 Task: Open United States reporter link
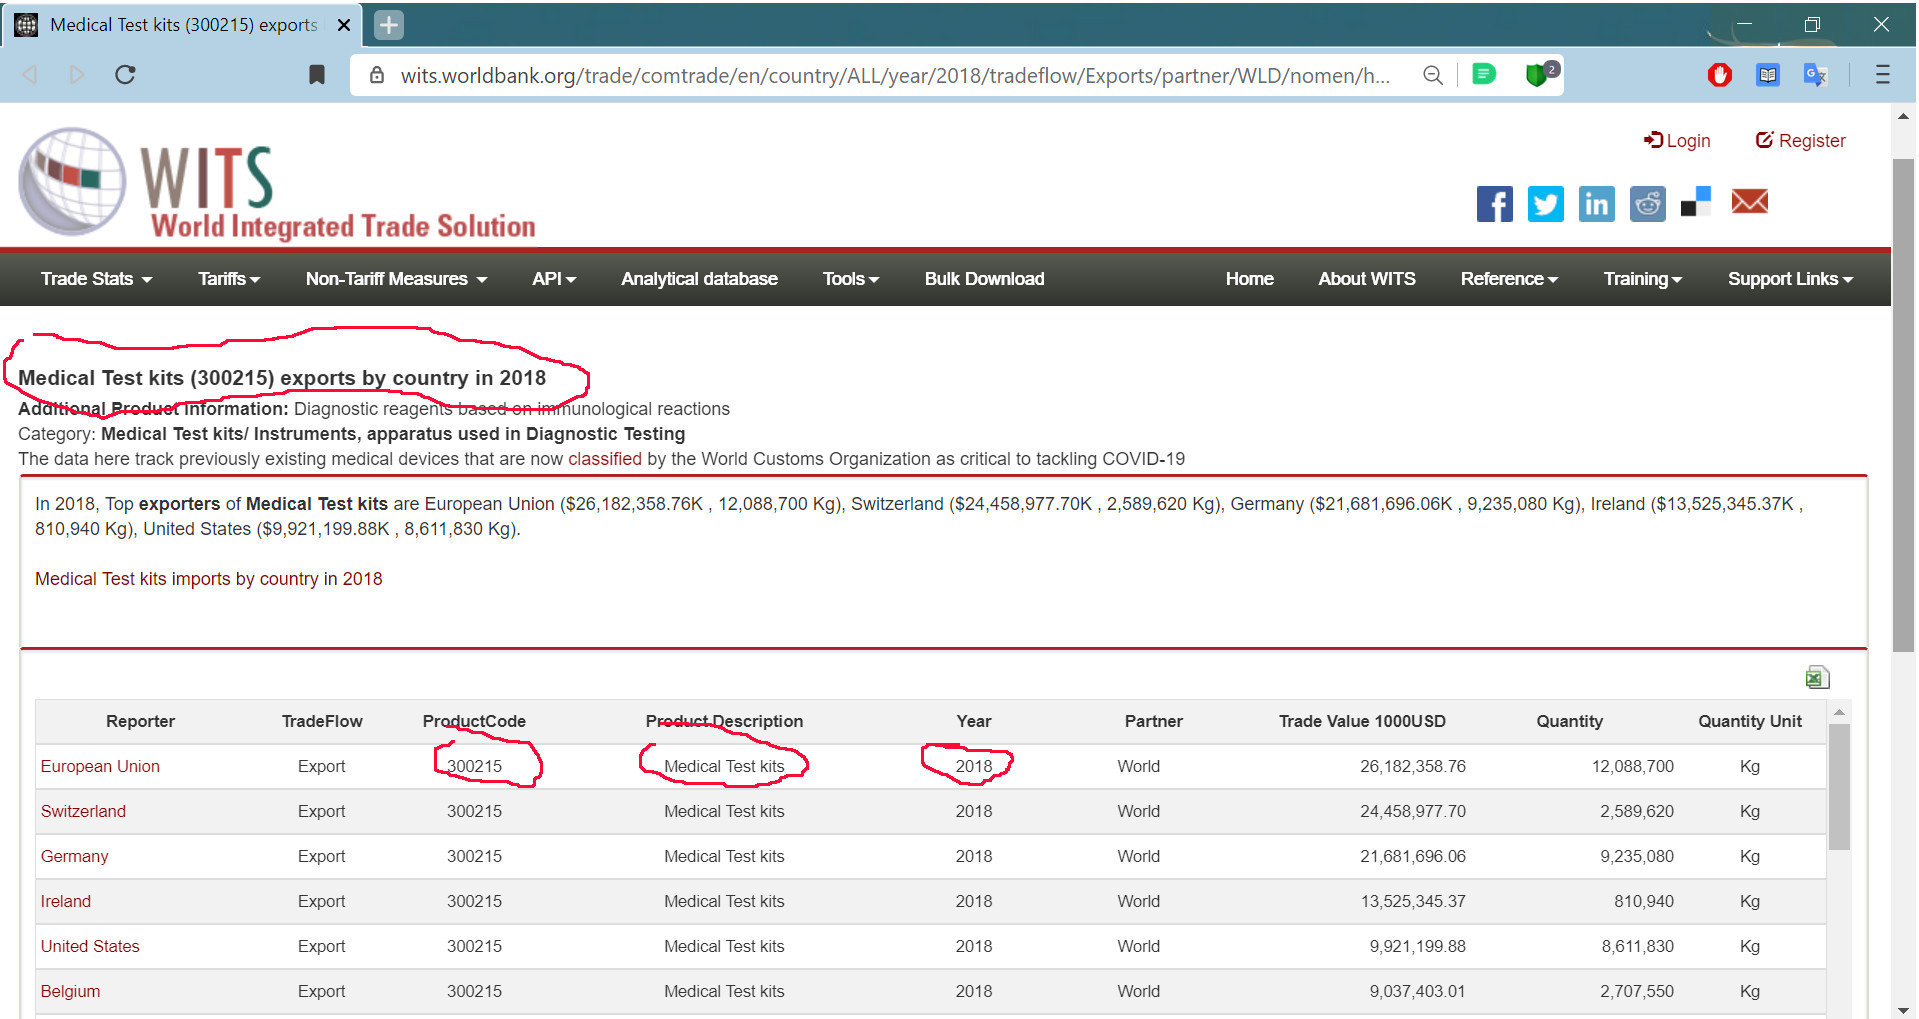click(x=90, y=946)
